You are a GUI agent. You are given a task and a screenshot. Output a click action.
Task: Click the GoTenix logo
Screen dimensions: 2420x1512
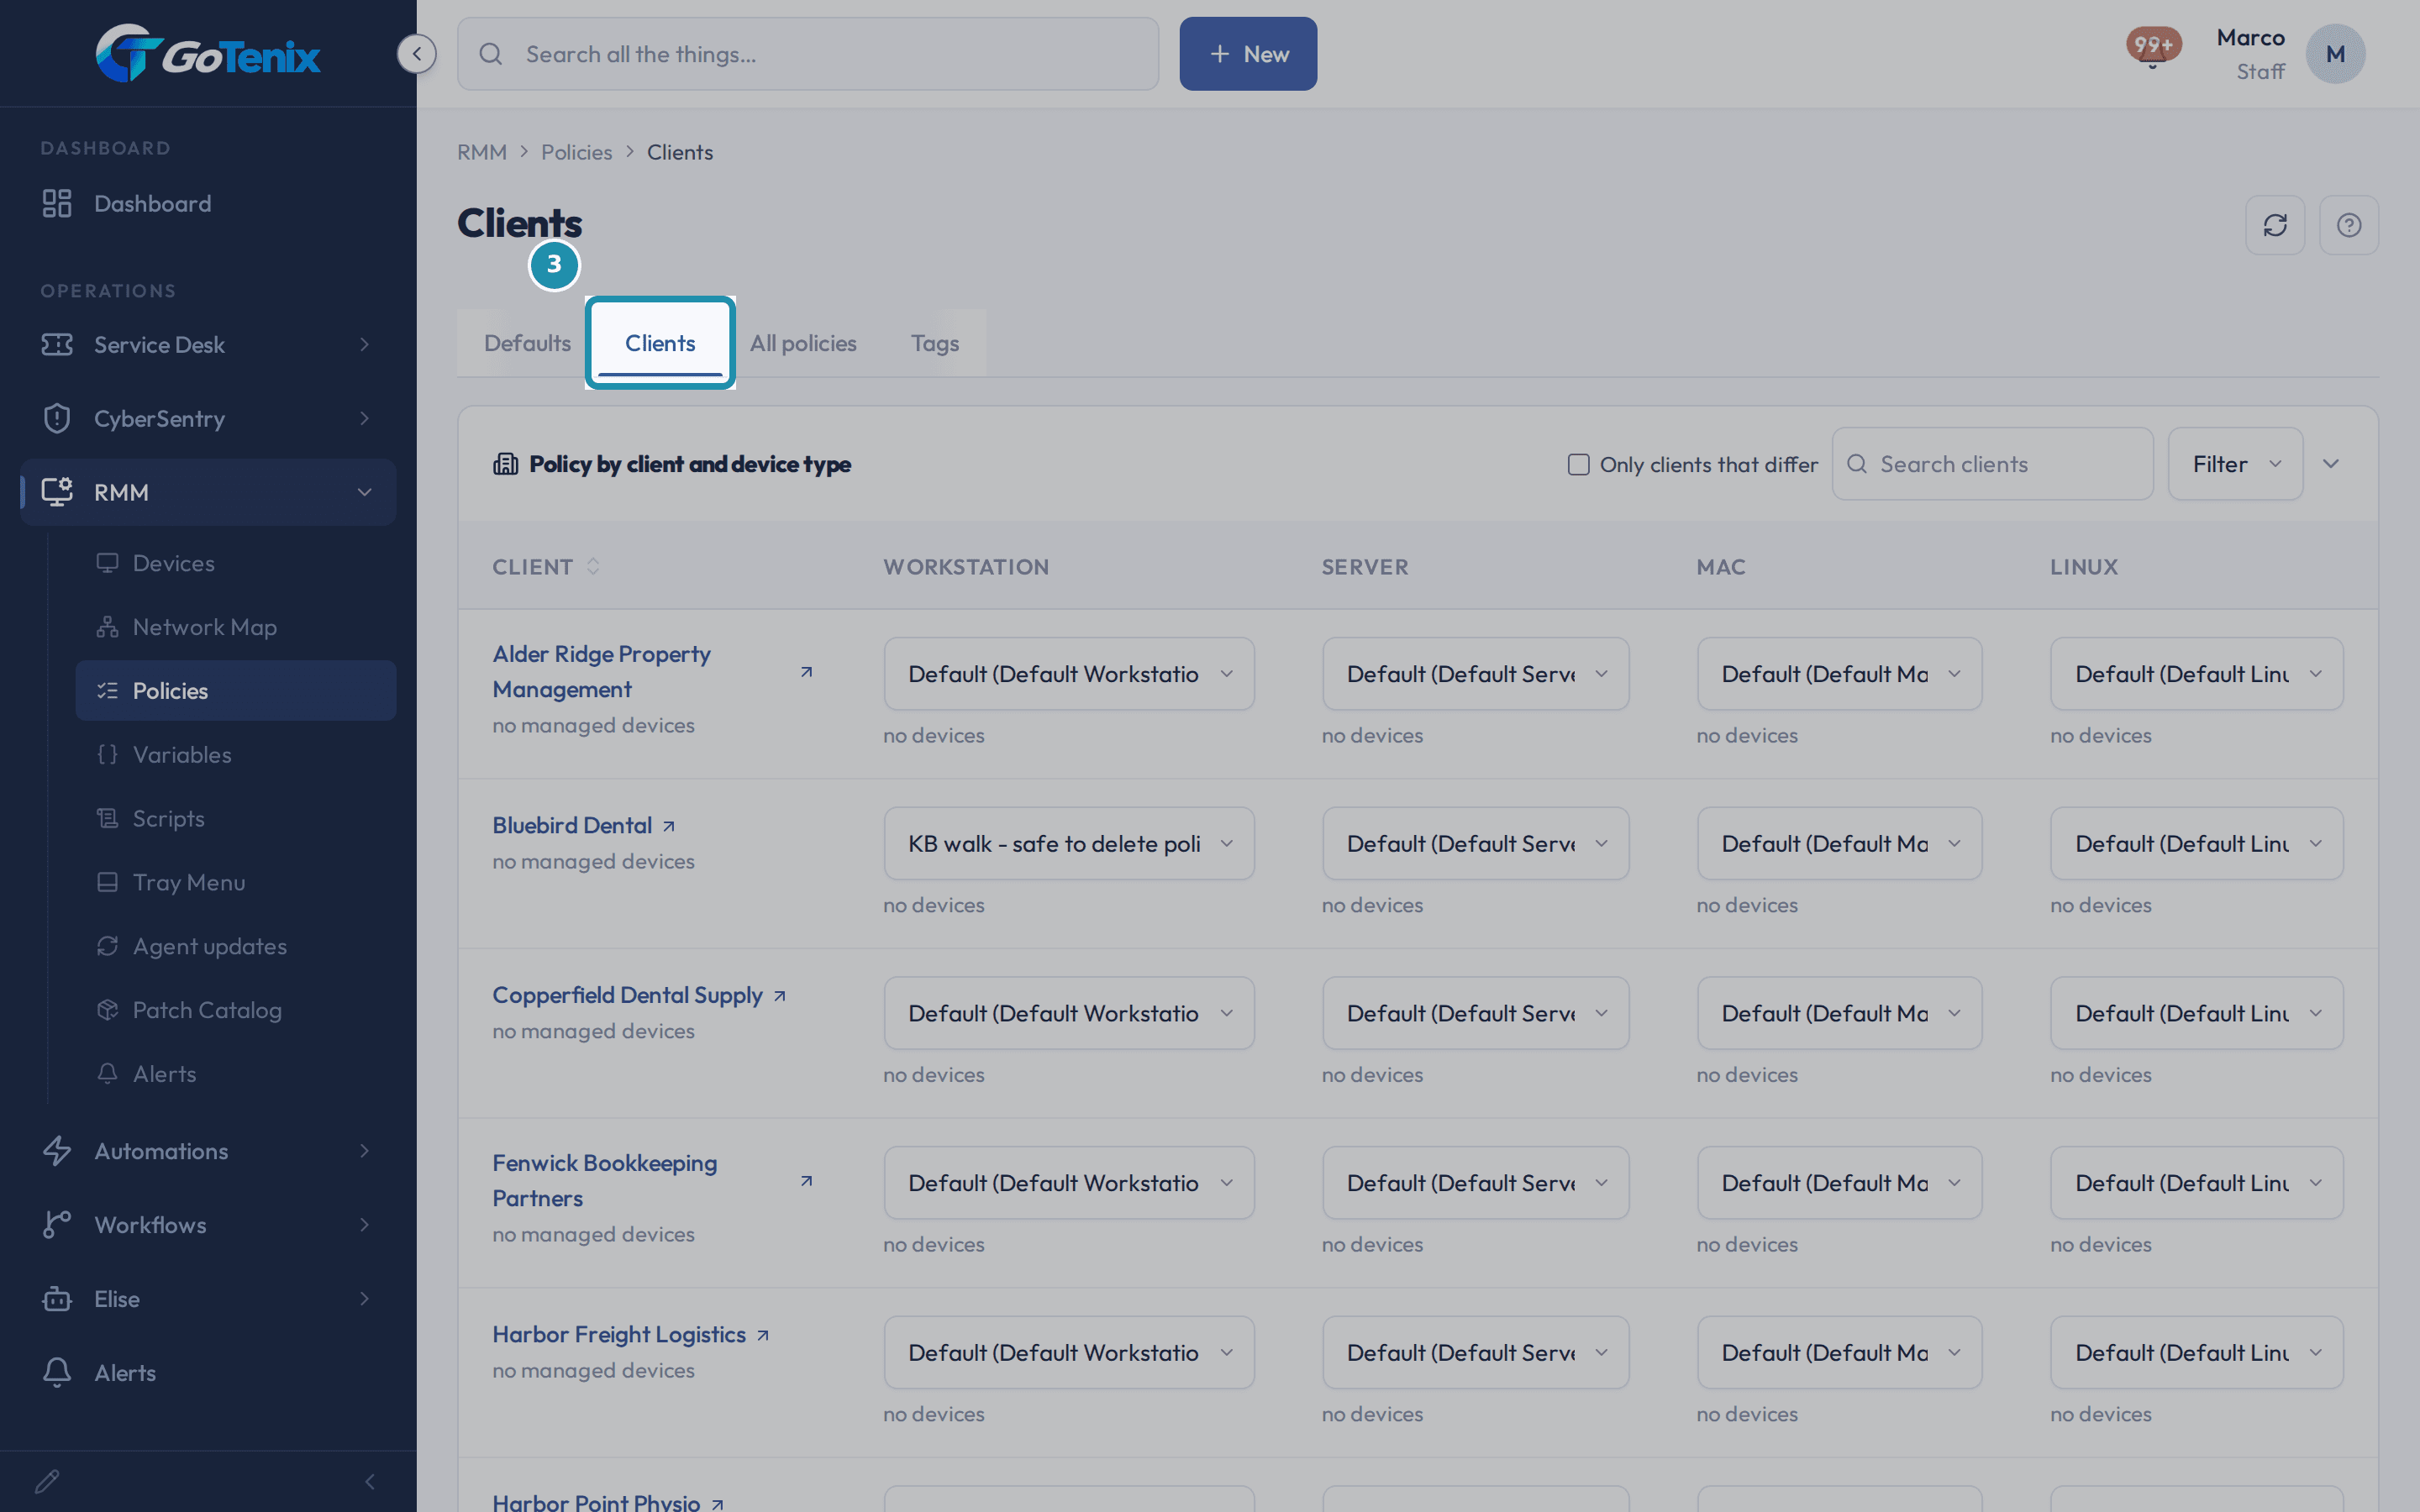(208, 54)
